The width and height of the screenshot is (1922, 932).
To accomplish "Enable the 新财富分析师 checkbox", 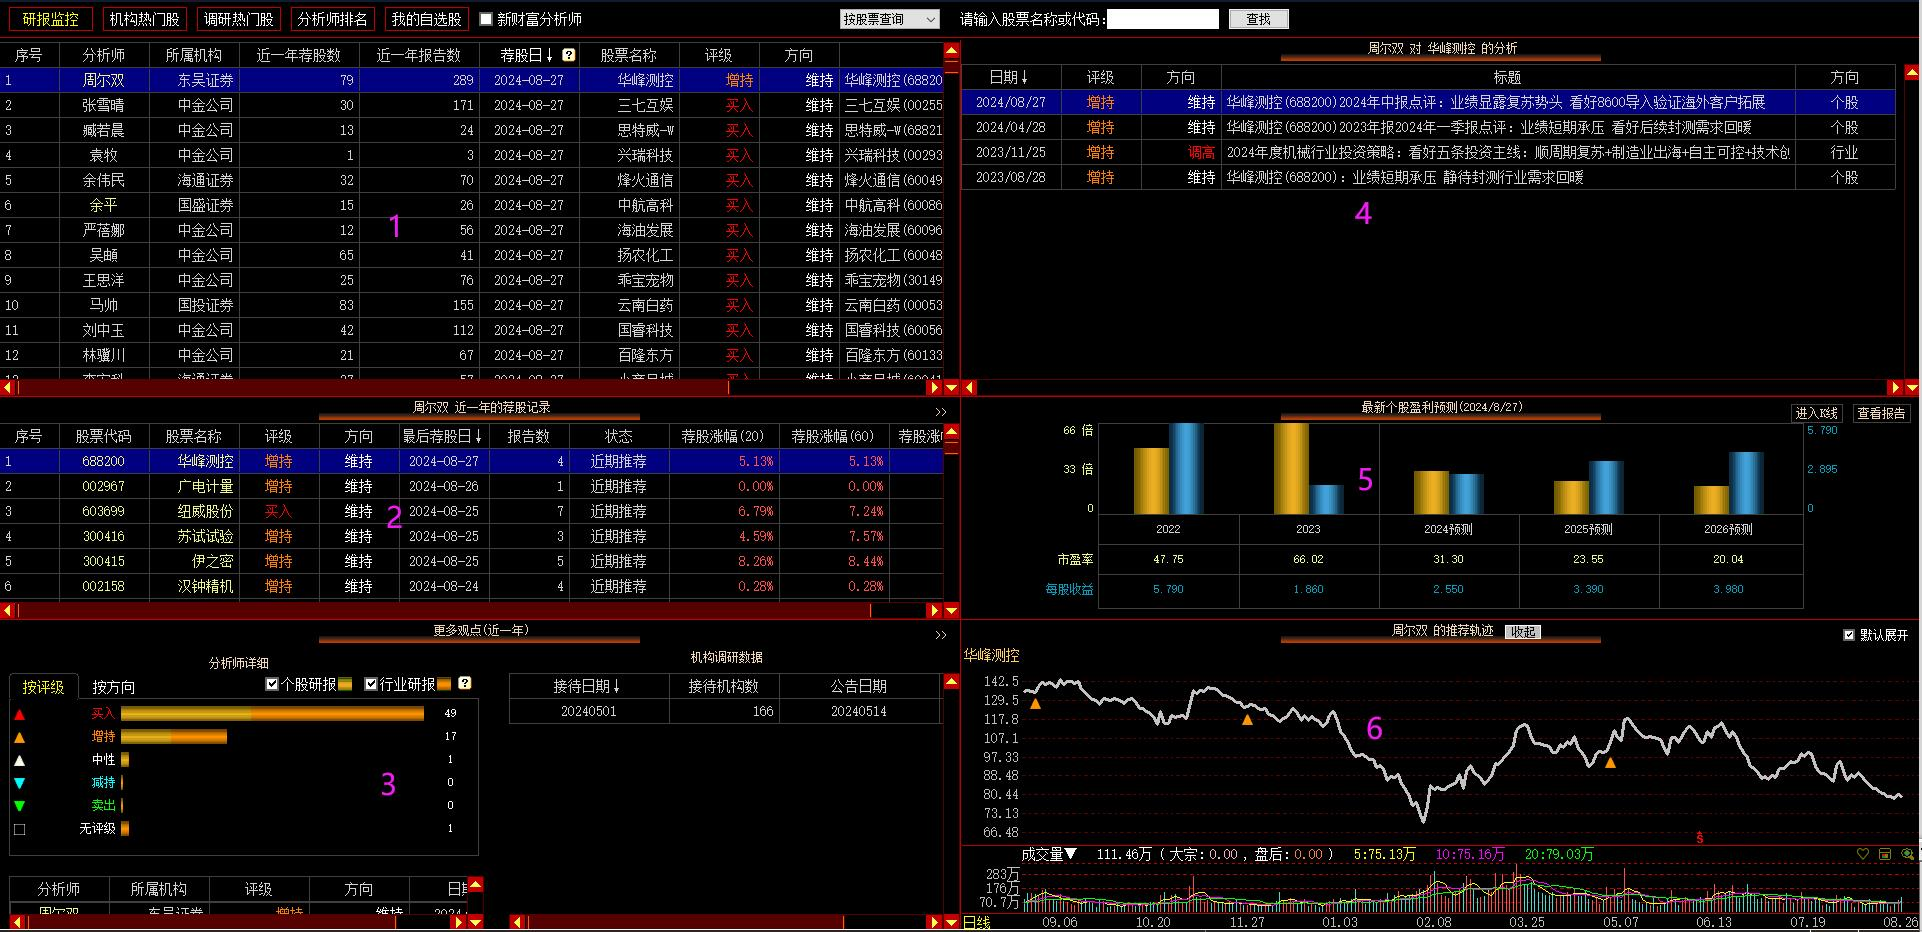I will [486, 19].
